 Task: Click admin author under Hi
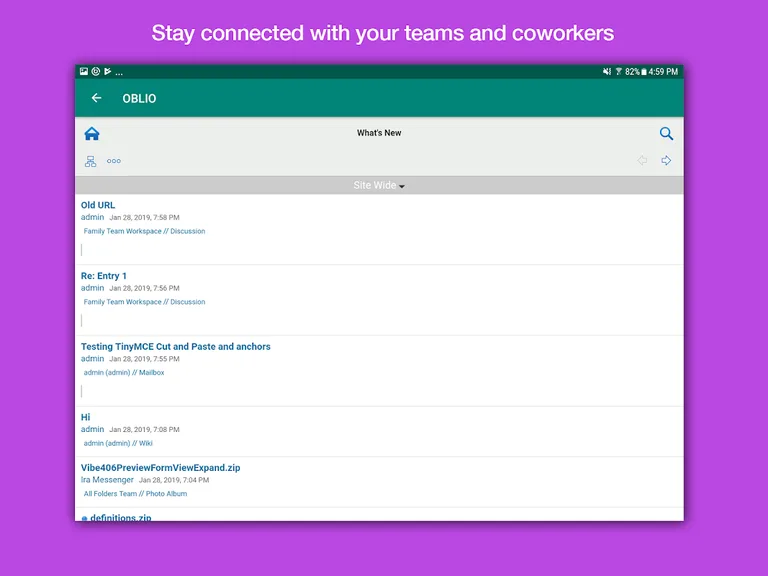point(93,429)
